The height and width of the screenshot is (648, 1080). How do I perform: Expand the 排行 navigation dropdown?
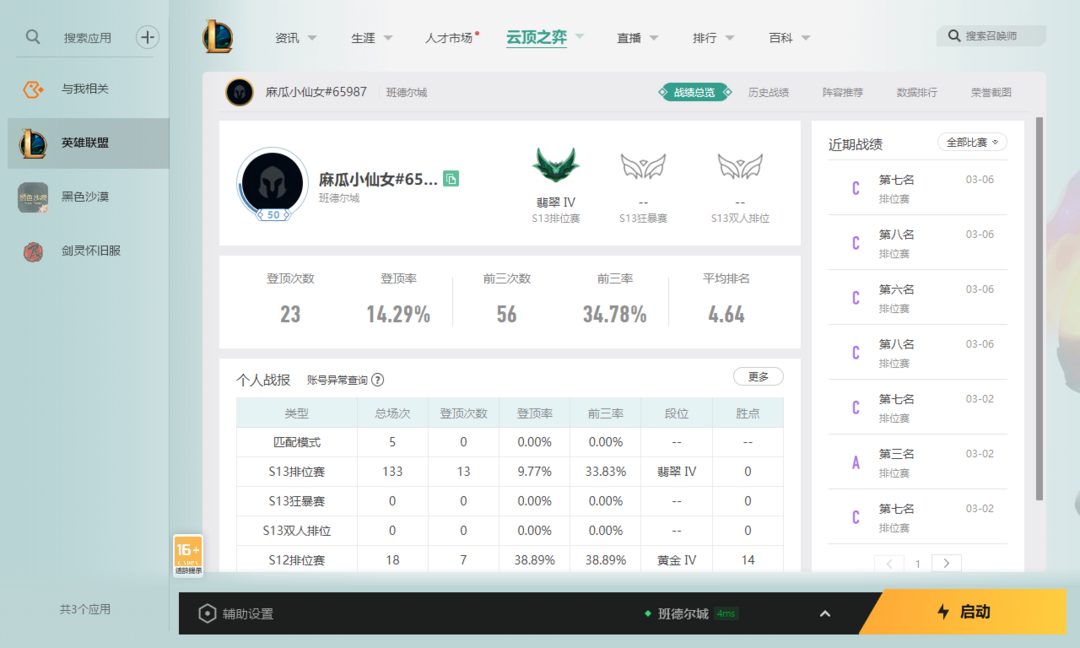point(714,38)
